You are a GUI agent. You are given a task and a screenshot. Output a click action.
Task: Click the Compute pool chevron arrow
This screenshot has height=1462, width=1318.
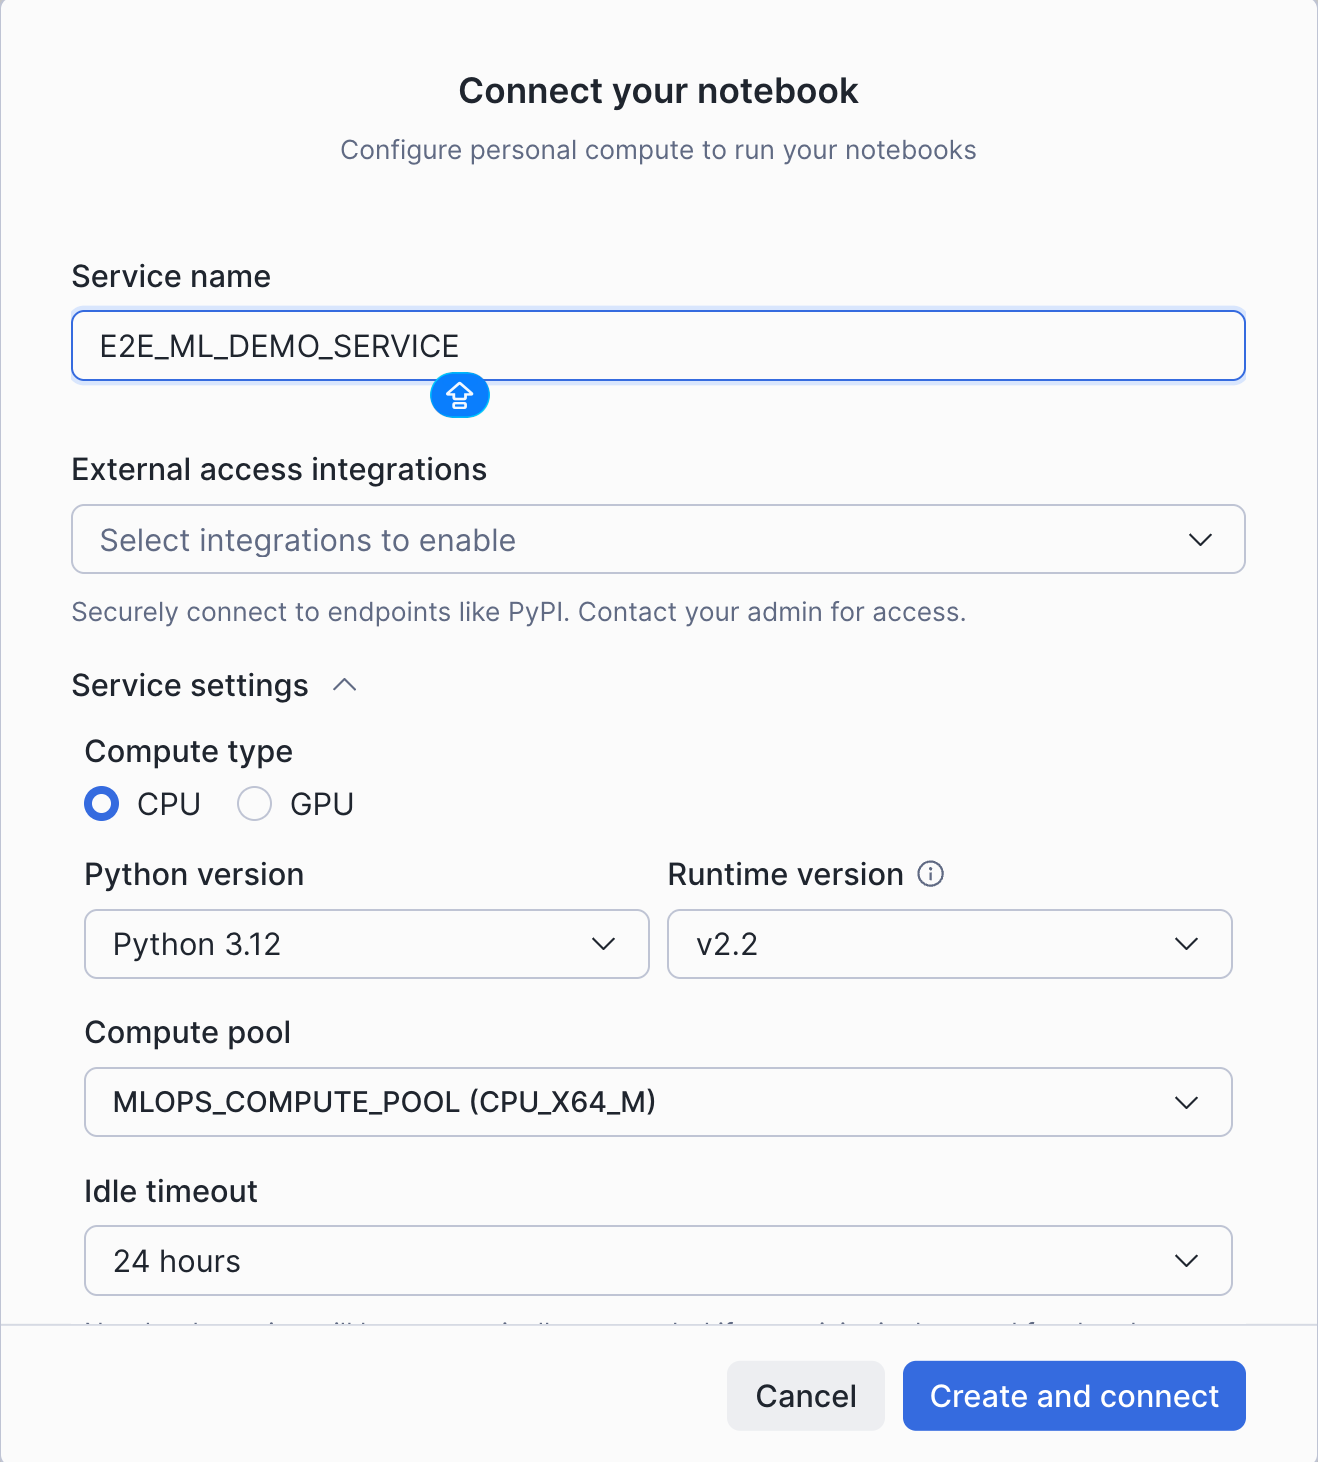point(1186,1102)
